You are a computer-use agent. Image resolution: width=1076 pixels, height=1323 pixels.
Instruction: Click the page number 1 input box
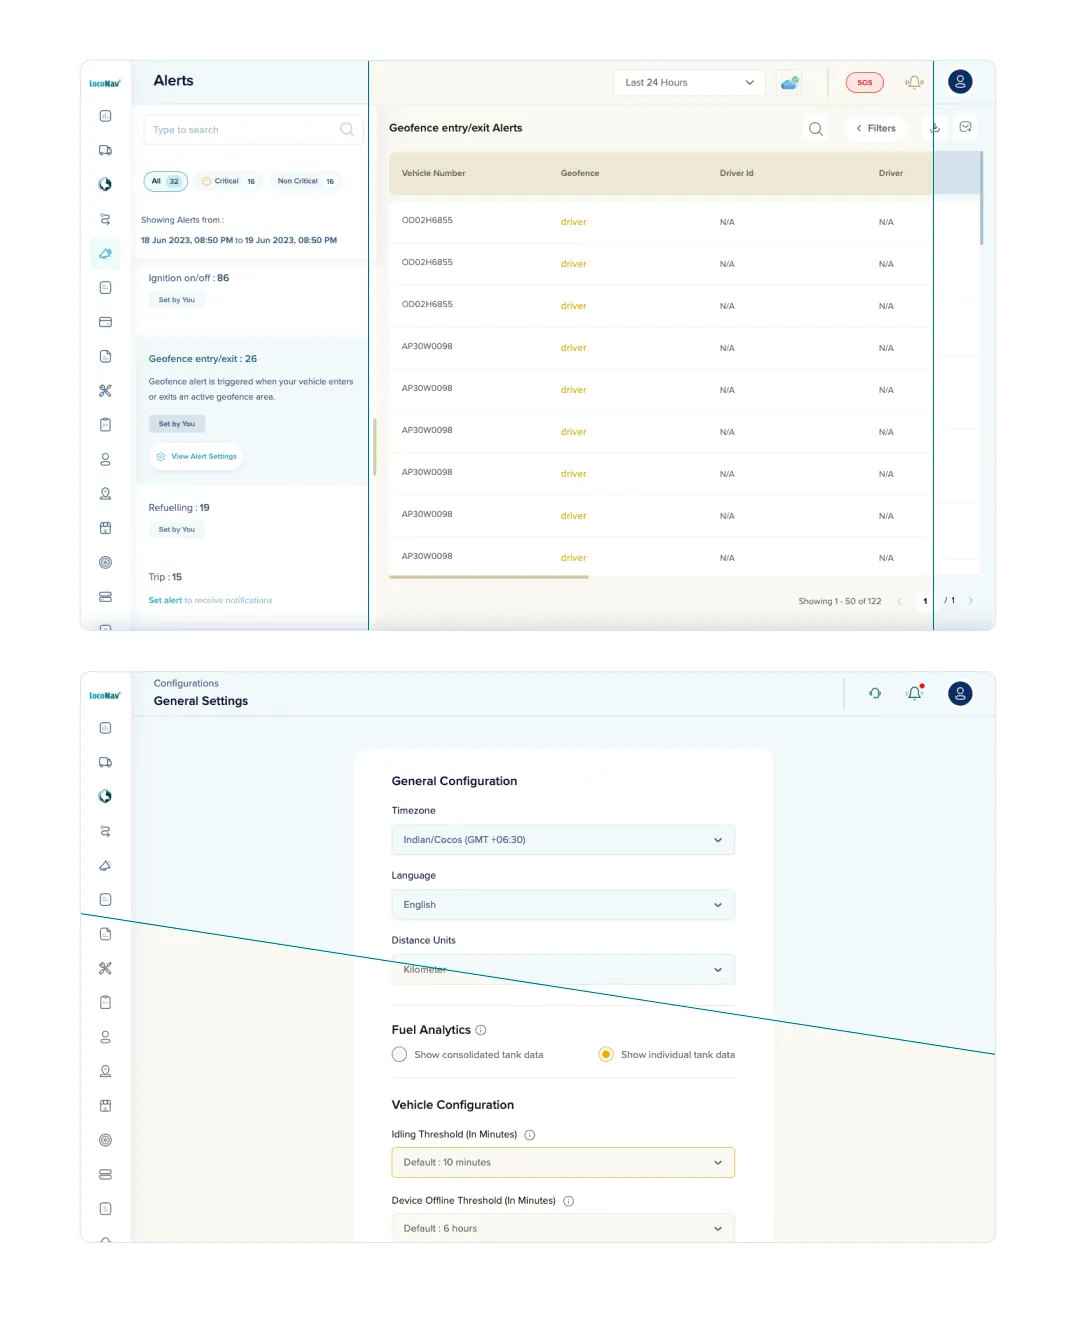click(x=925, y=601)
